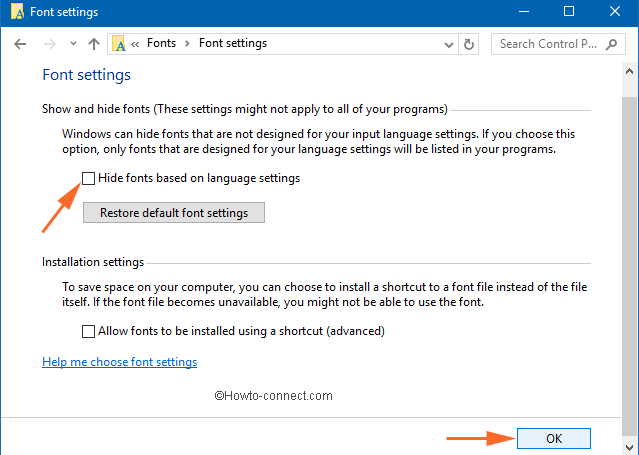Screen dimensions: 639x455
Task: Focus the Search Control Panel box
Action: [558, 44]
